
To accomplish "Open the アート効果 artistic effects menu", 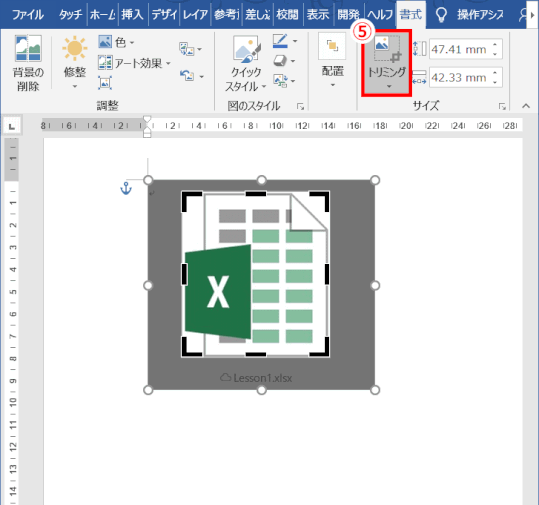I will 134,63.
